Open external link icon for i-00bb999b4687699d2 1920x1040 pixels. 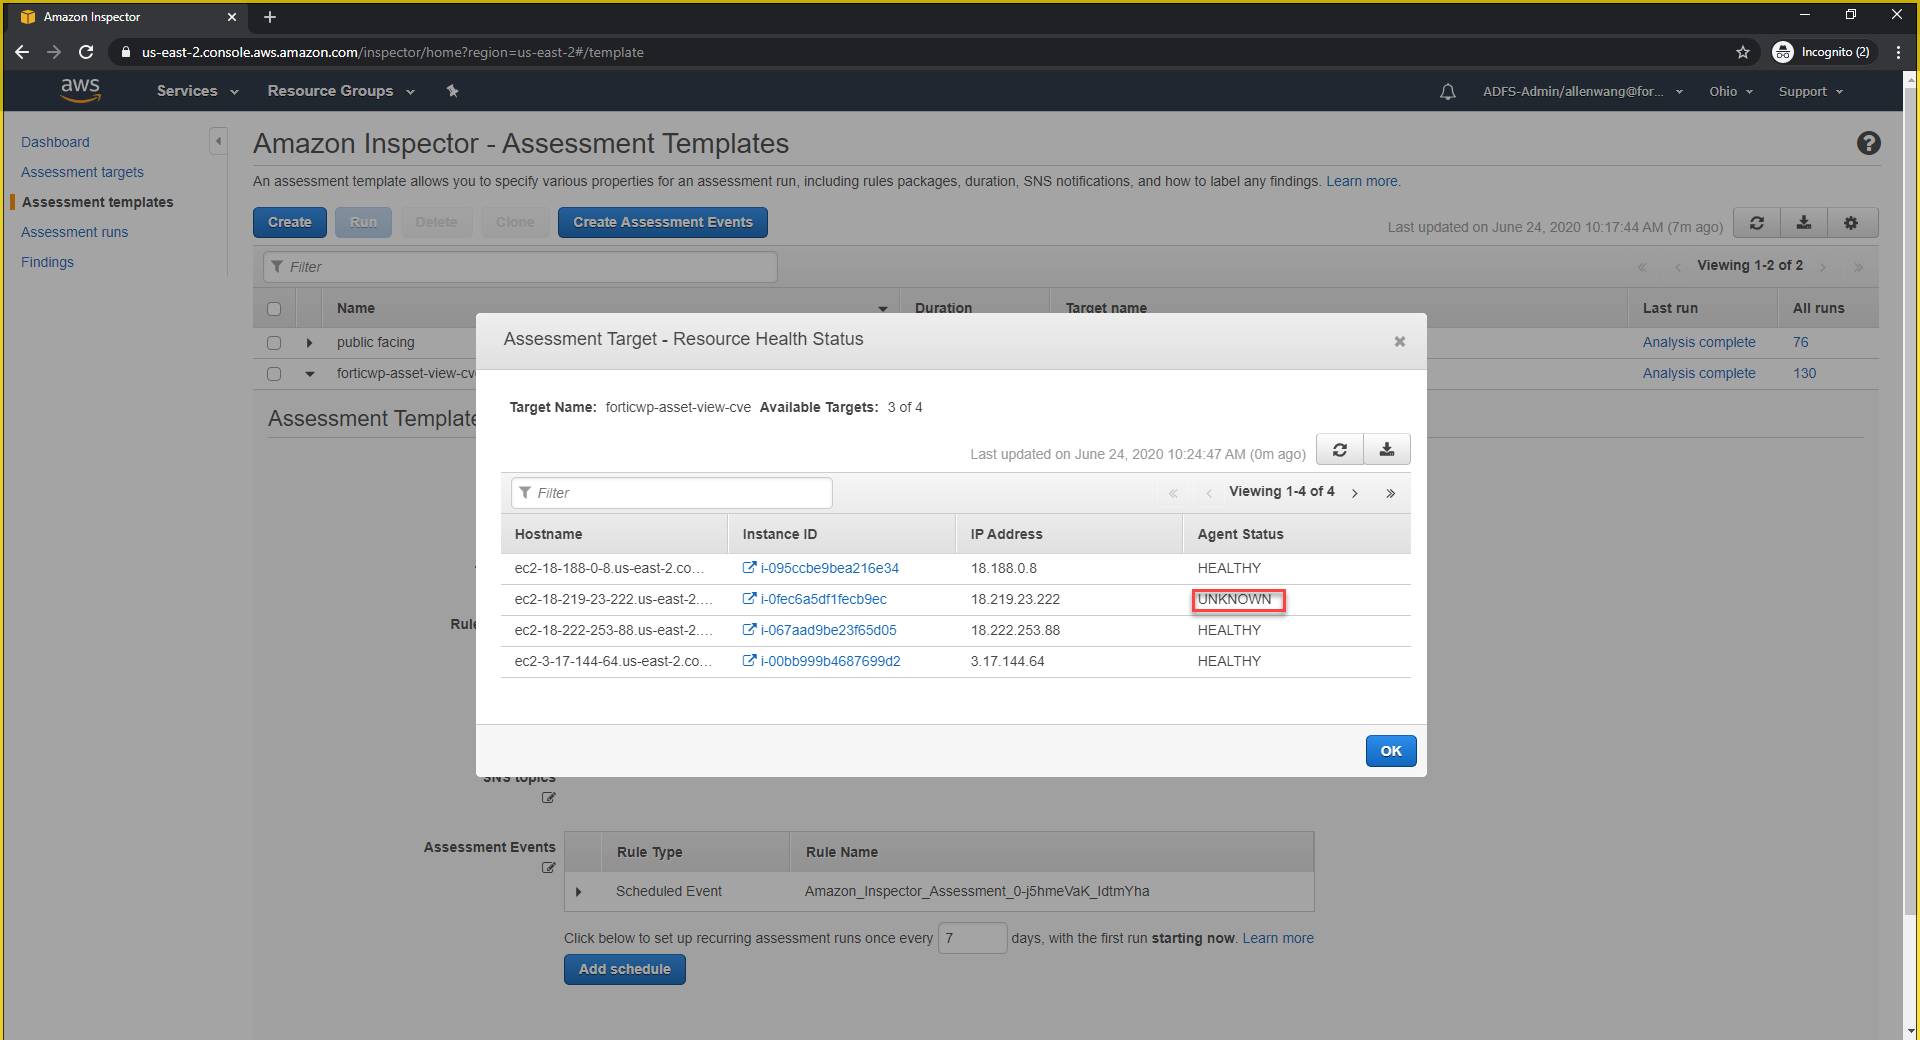coord(749,661)
